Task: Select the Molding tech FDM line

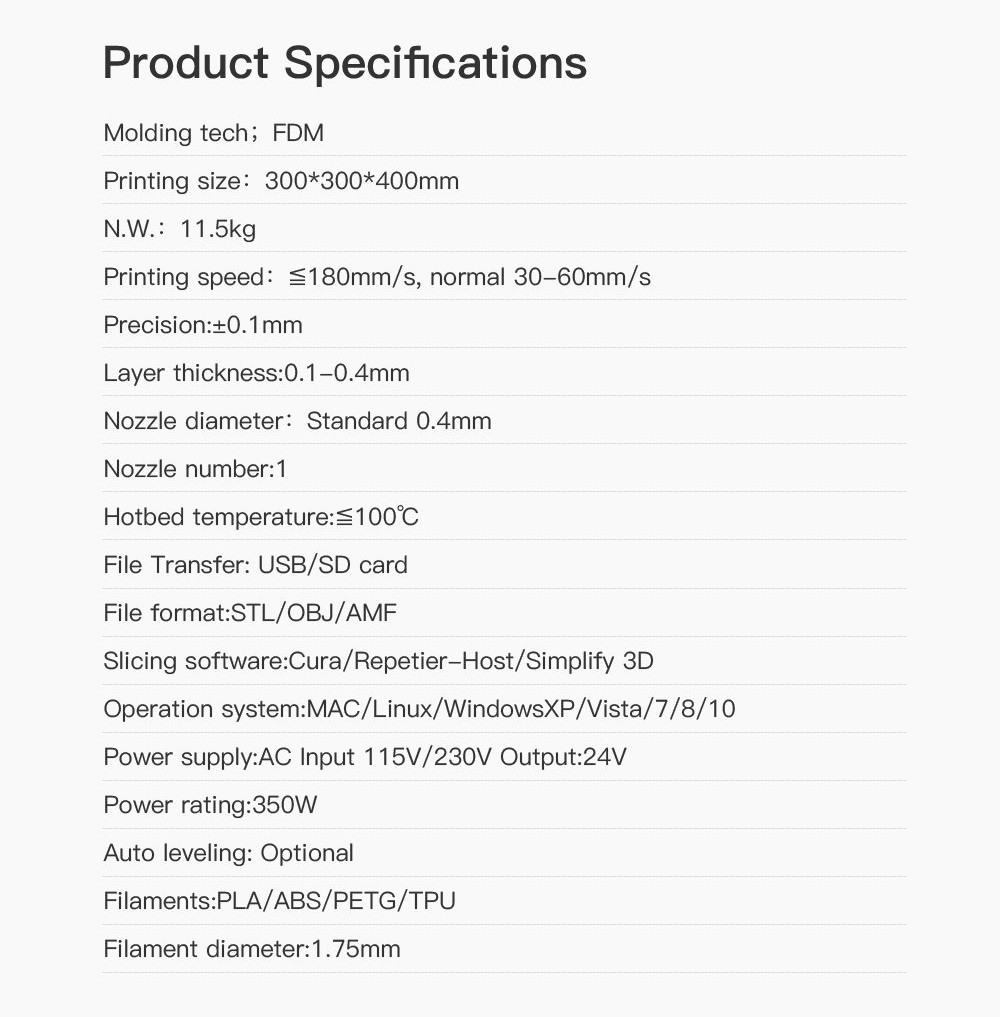Action: click(213, 133)
